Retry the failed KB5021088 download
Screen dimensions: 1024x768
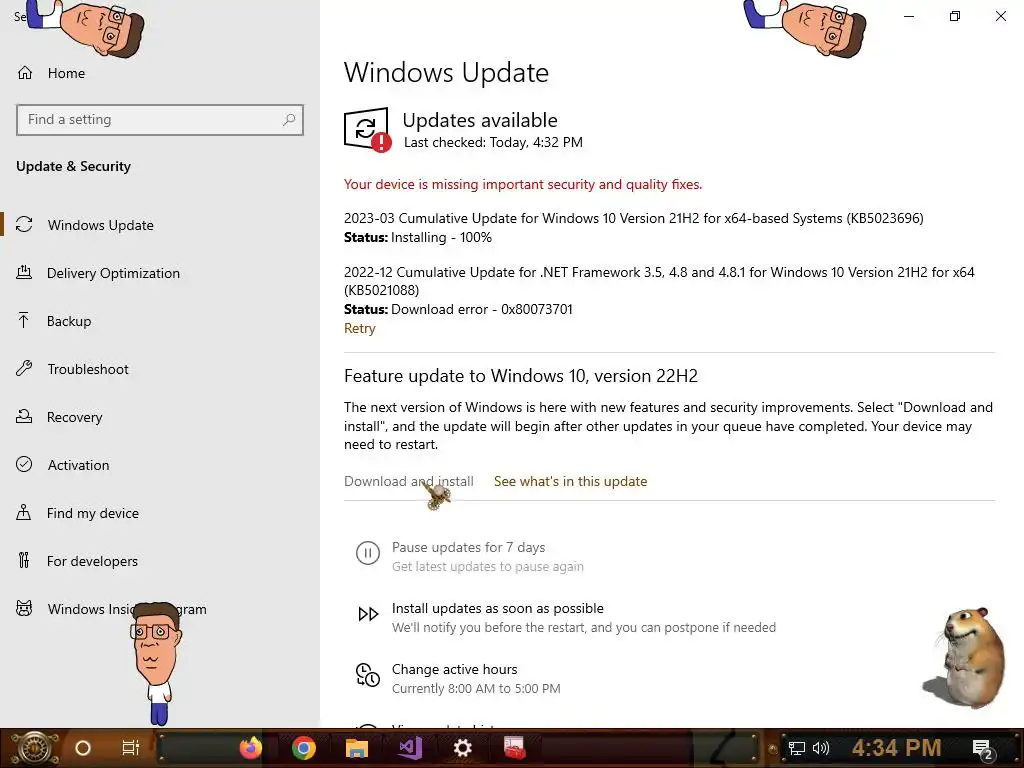pos(360,328)
